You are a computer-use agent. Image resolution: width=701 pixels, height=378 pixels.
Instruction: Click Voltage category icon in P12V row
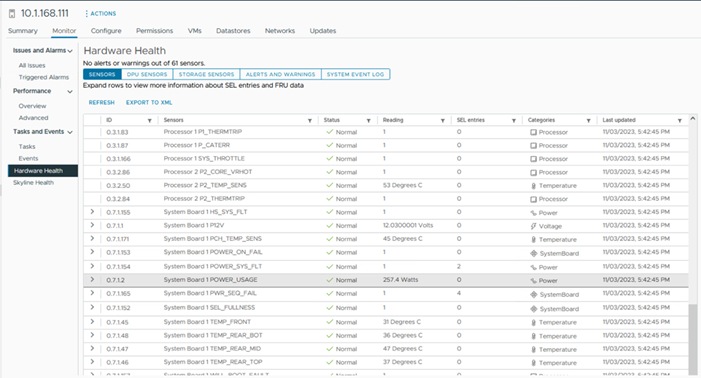click(x=533, y=227)
